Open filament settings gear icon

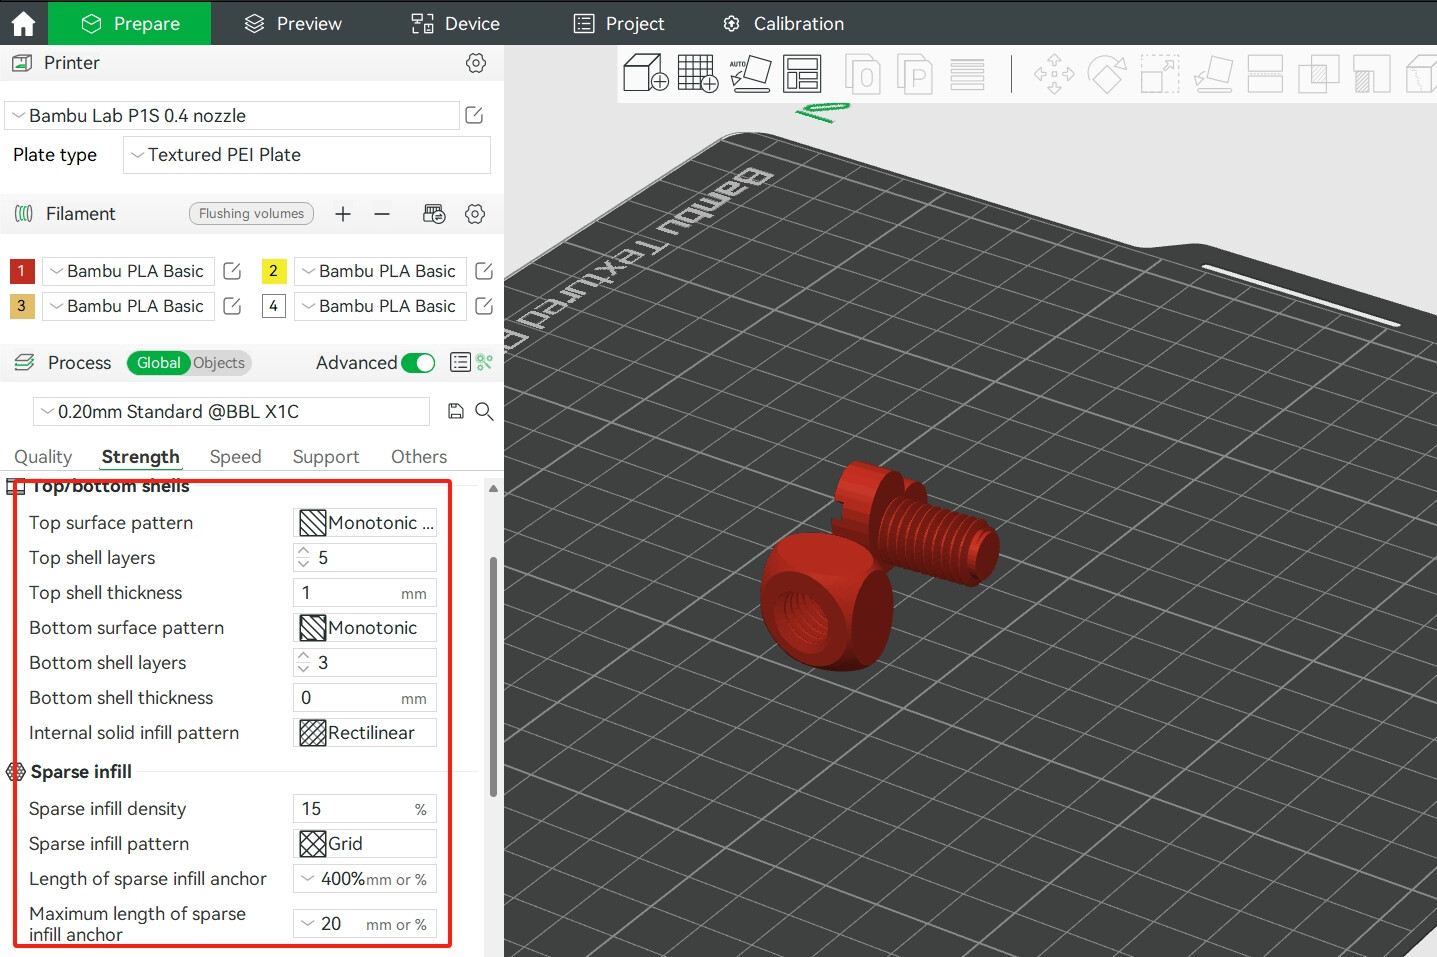tap(475, 214)
